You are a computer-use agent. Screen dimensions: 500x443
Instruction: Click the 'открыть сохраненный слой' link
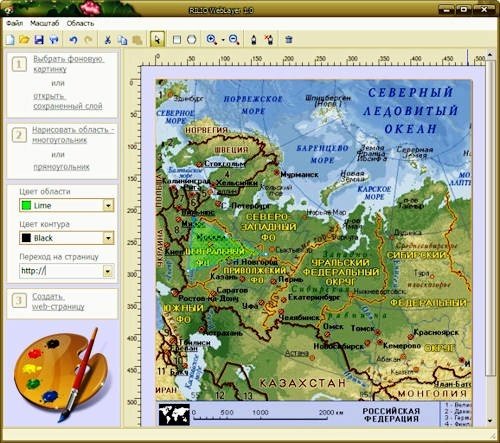(x=67, y=101)
